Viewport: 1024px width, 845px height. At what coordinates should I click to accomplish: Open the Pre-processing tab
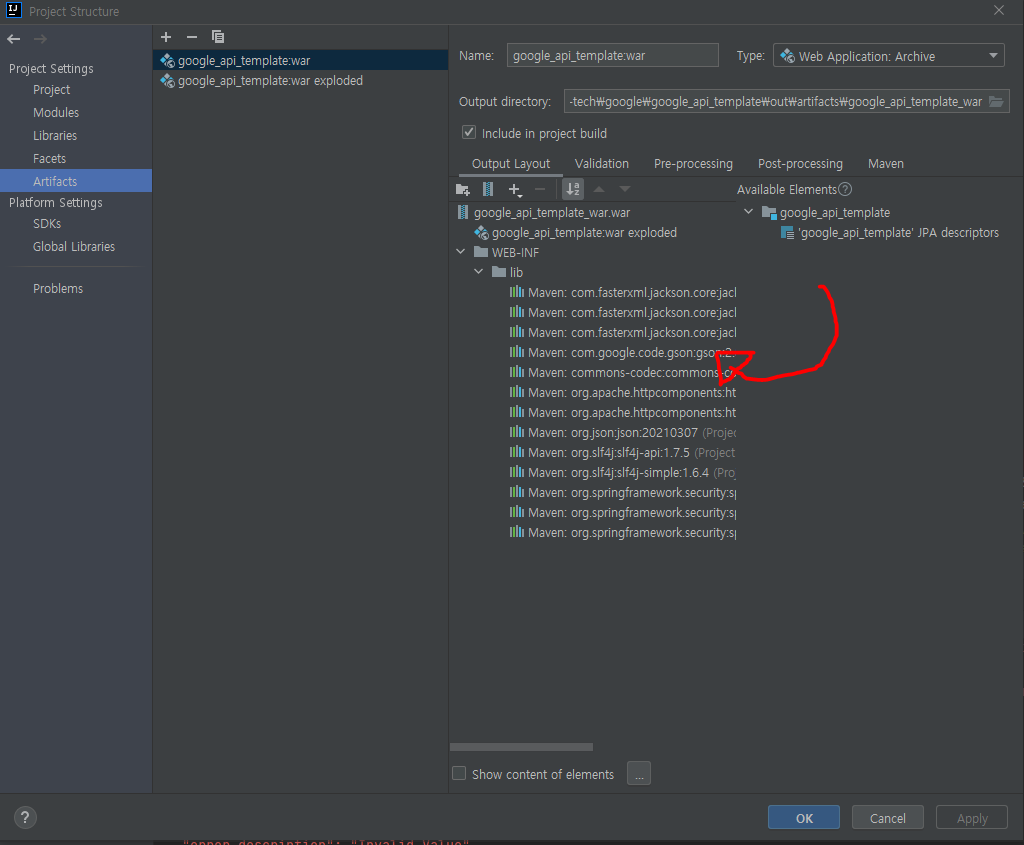(693, 164)
